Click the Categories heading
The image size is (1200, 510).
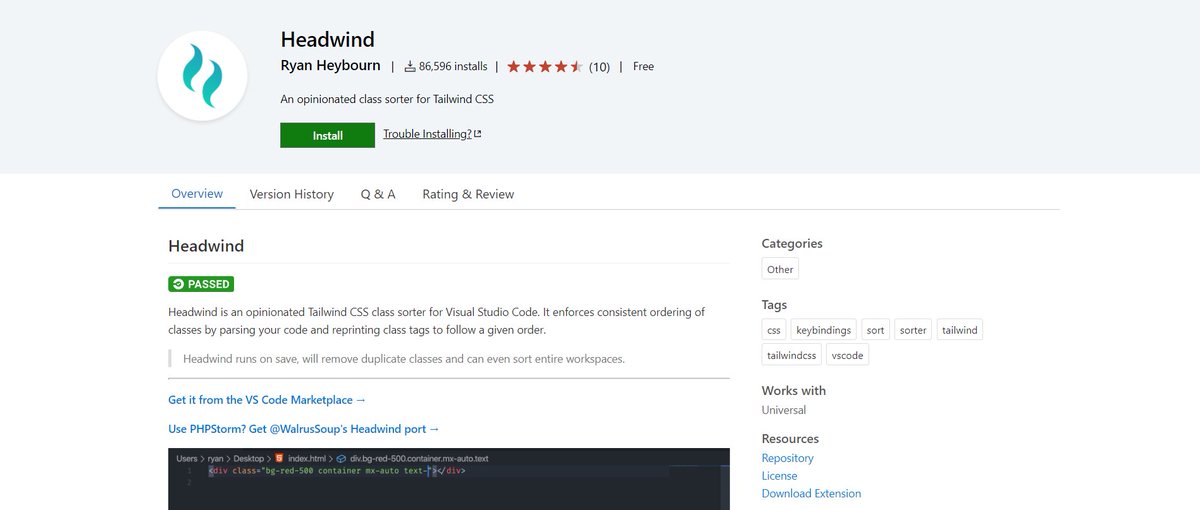792,243
